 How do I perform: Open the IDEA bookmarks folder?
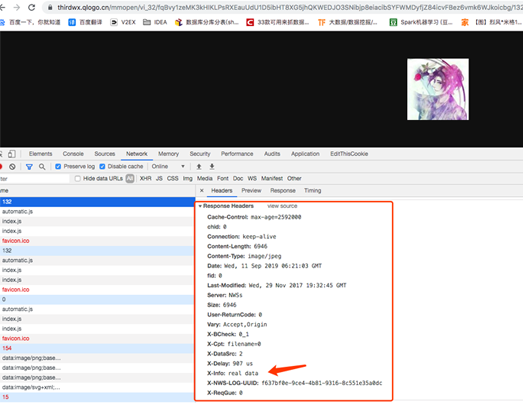pos(155,22)
